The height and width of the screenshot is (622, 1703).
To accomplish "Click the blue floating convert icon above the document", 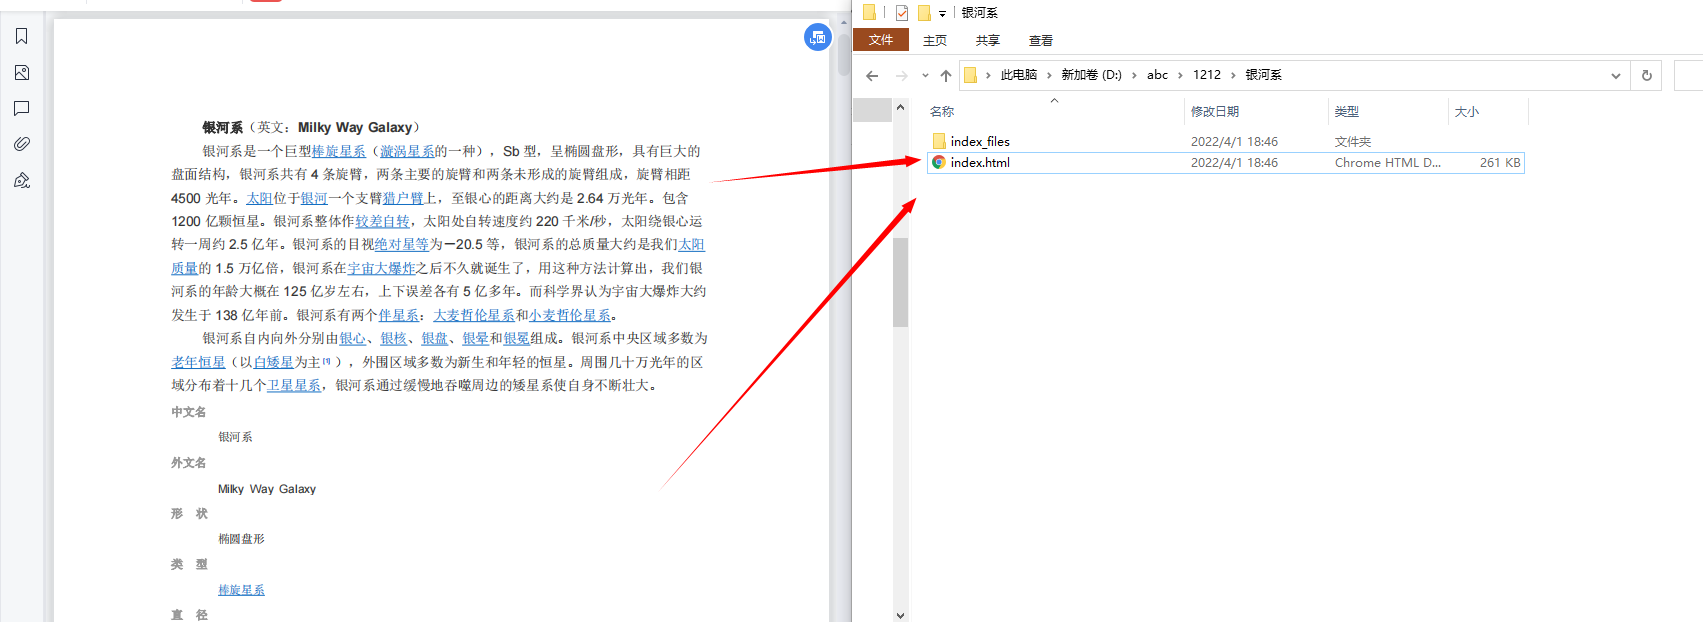I will [817, 37].
